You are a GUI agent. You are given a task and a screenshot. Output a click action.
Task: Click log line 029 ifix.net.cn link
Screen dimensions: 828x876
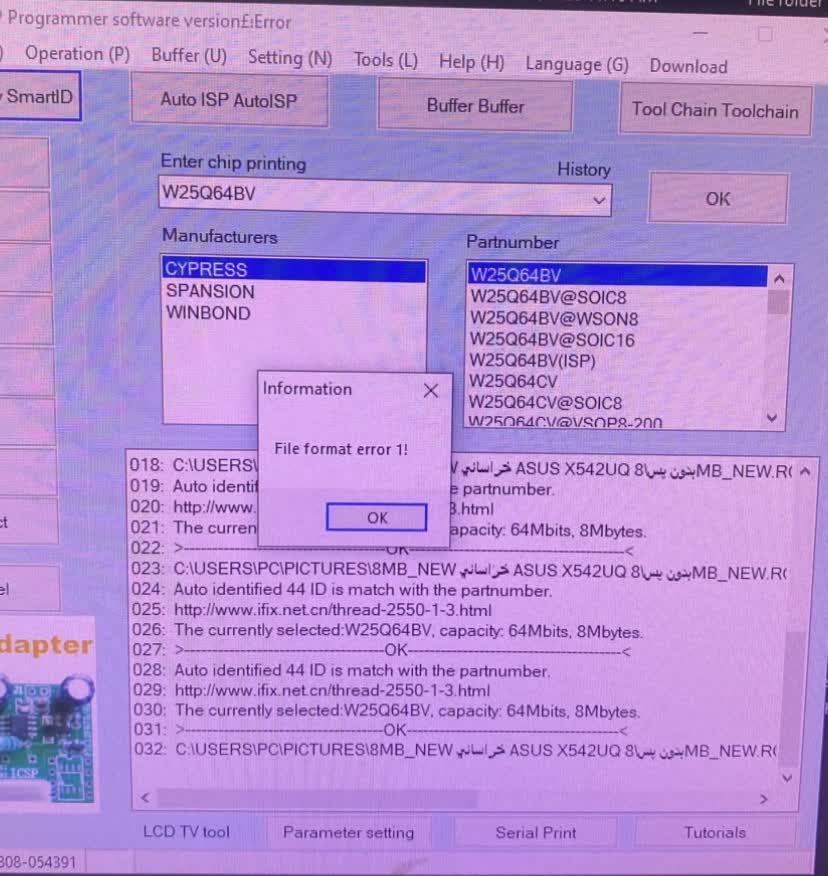(x=333, y=691)
